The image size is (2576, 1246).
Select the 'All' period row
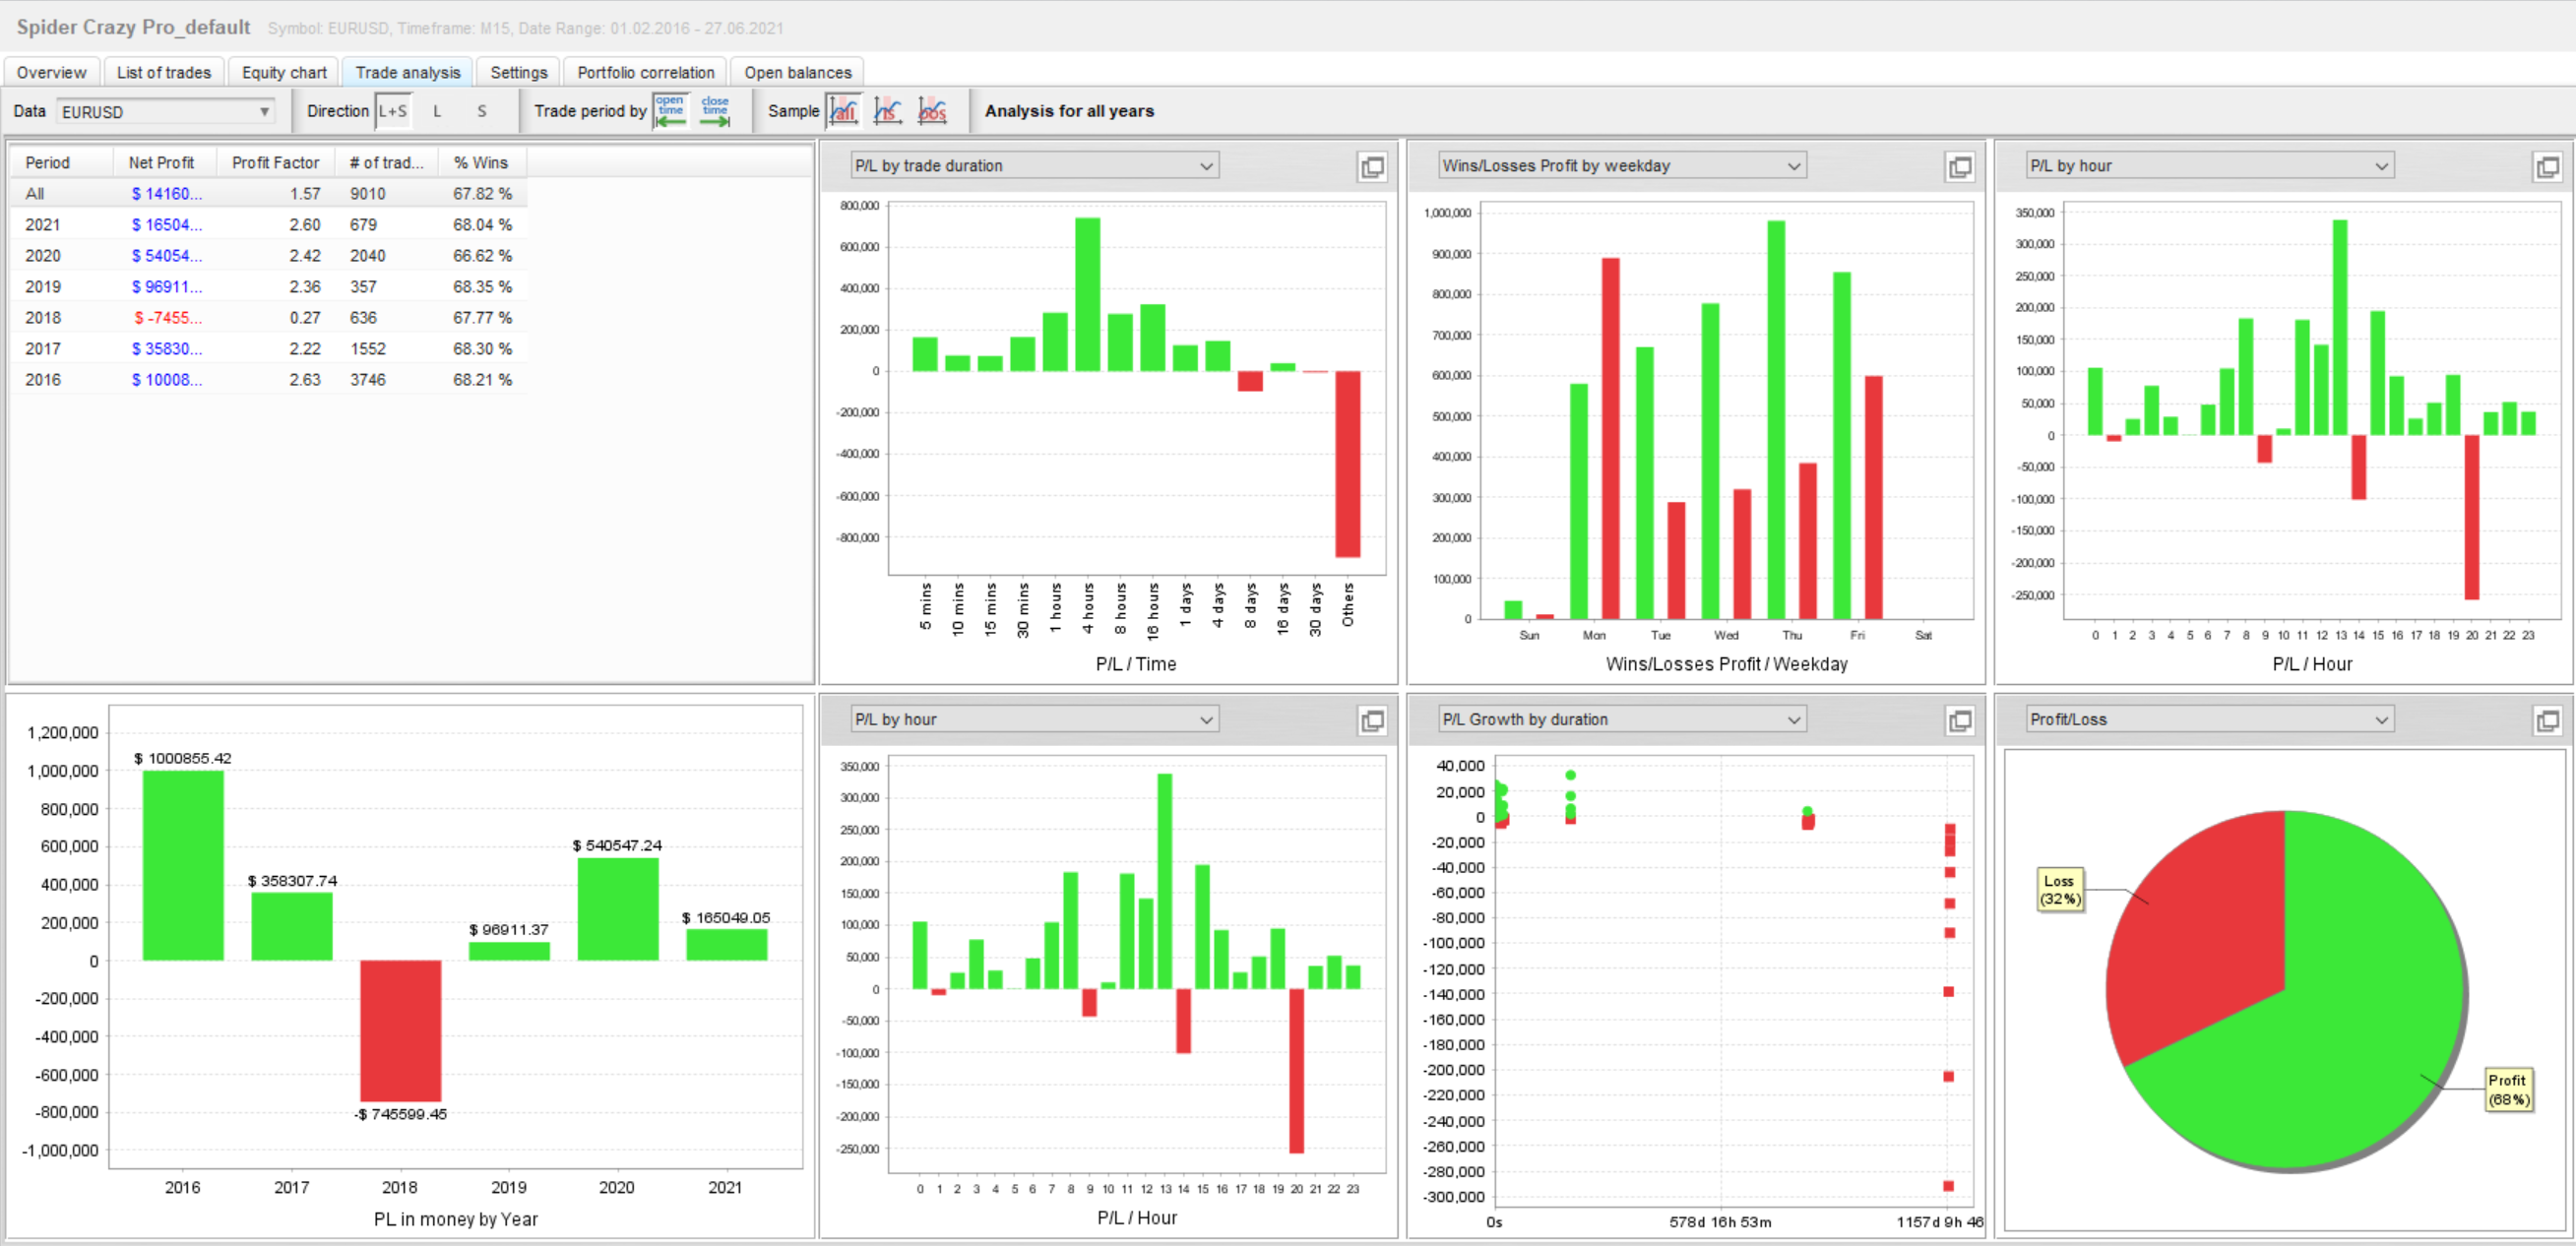tap(268, 194)
